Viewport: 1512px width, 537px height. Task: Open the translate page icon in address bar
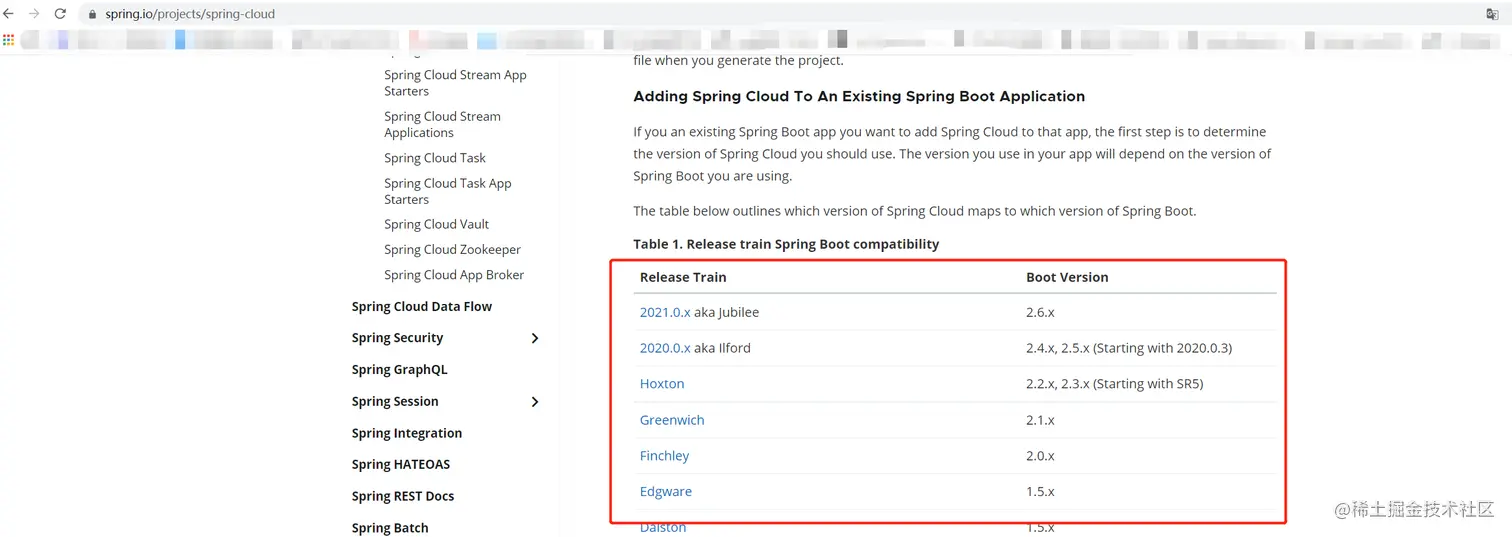(x=1492, y=14)
